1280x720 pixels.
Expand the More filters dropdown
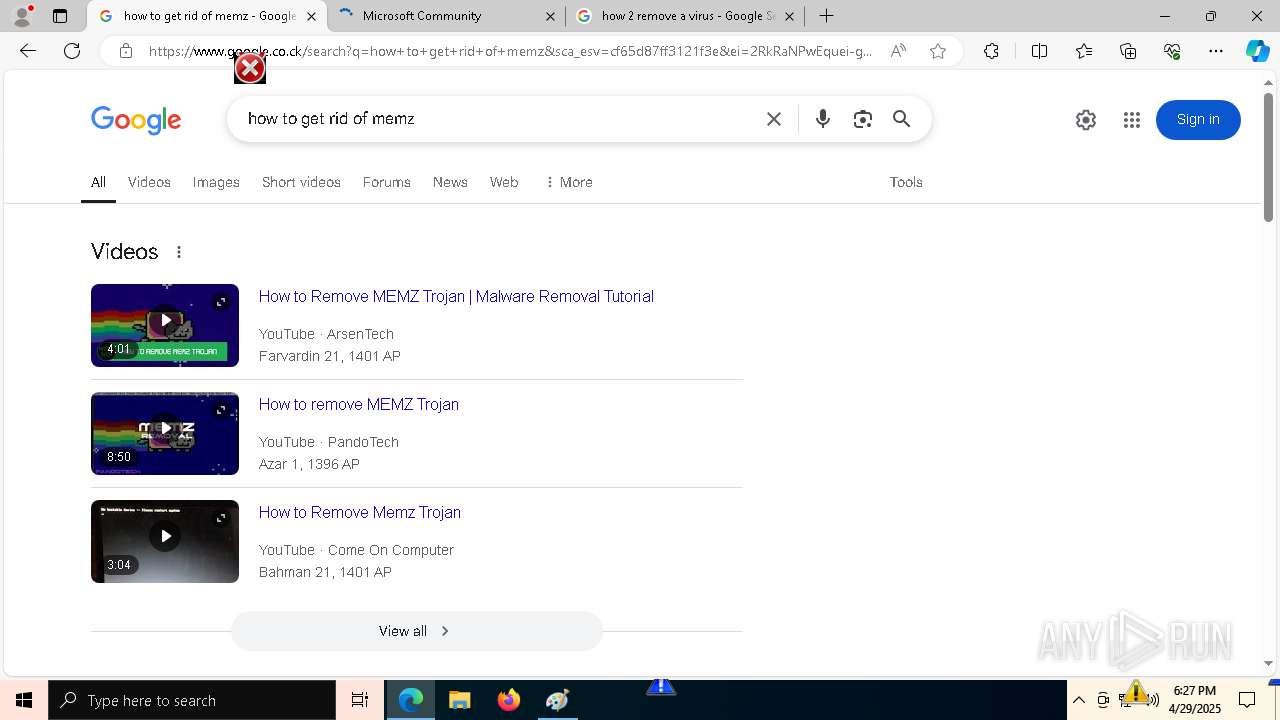[569, 182]
